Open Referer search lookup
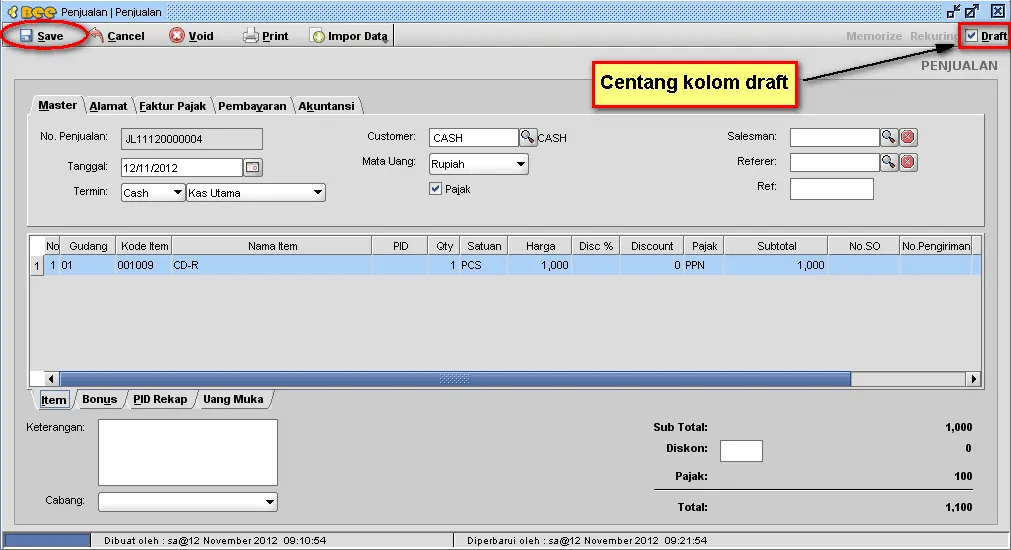Screen dimensions: 1011x550 [888, 162]
